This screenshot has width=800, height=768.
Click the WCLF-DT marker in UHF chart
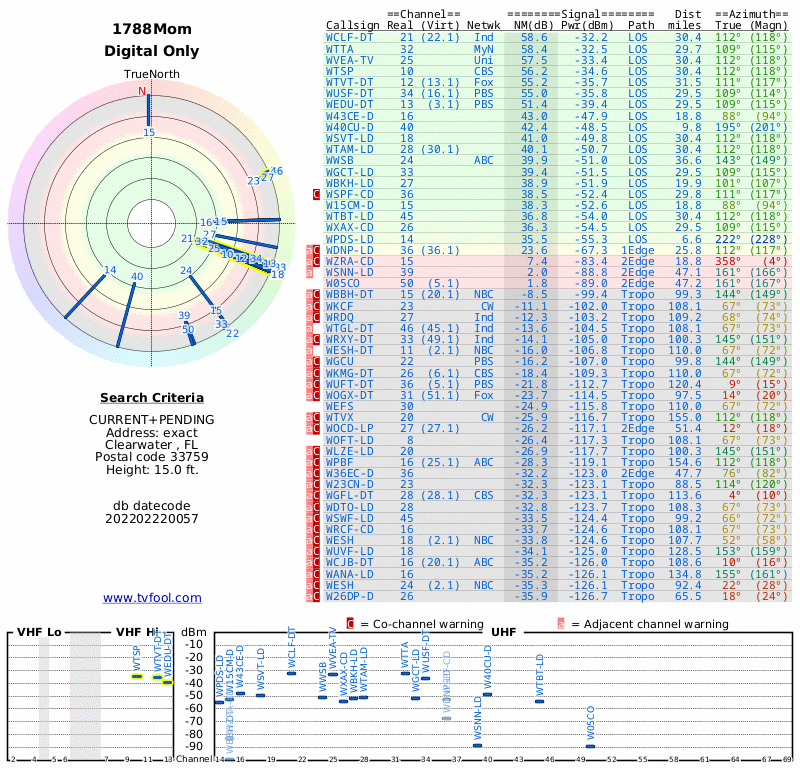click(291, 674)
